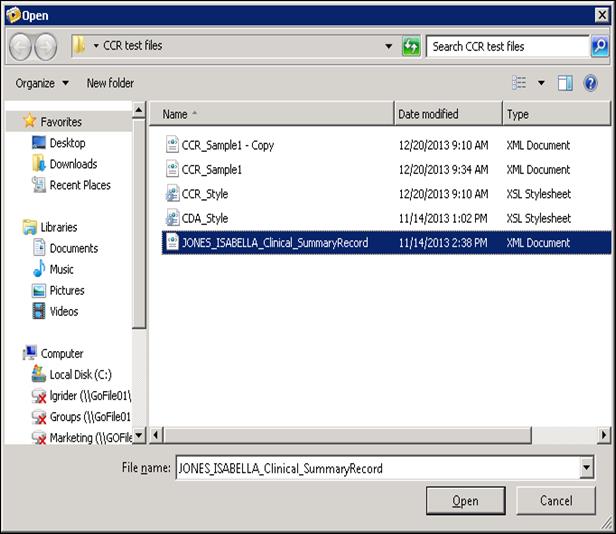Click the Back navigation arrow button
Image resolution: width=616 pixels, height=534 pixels.
(19, 46)
